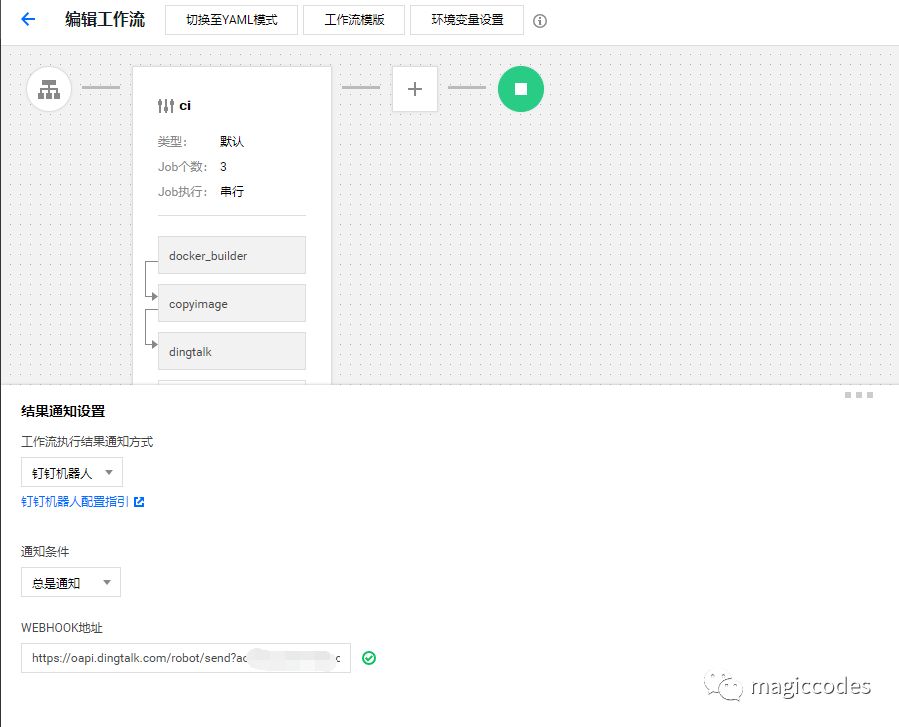This screenshot has height=727, width=899.
Task: Open the external link icon next to DingTalk guide
Action: tap(139, 502)
